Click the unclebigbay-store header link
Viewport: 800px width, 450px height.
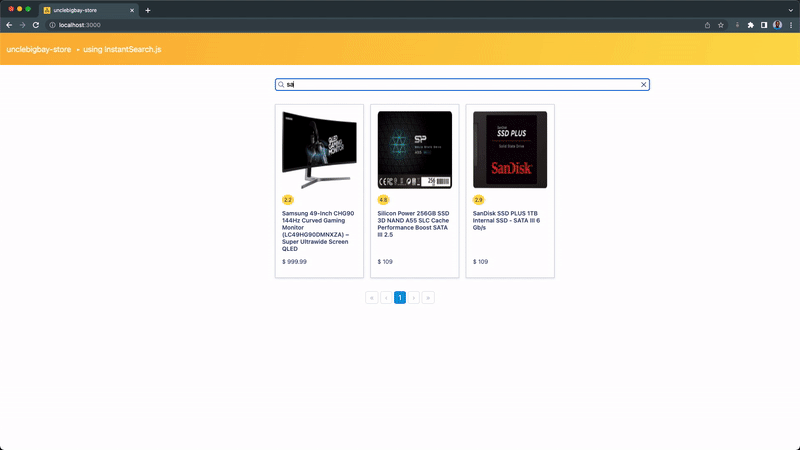pyautogui.click(x=39, y=49)
